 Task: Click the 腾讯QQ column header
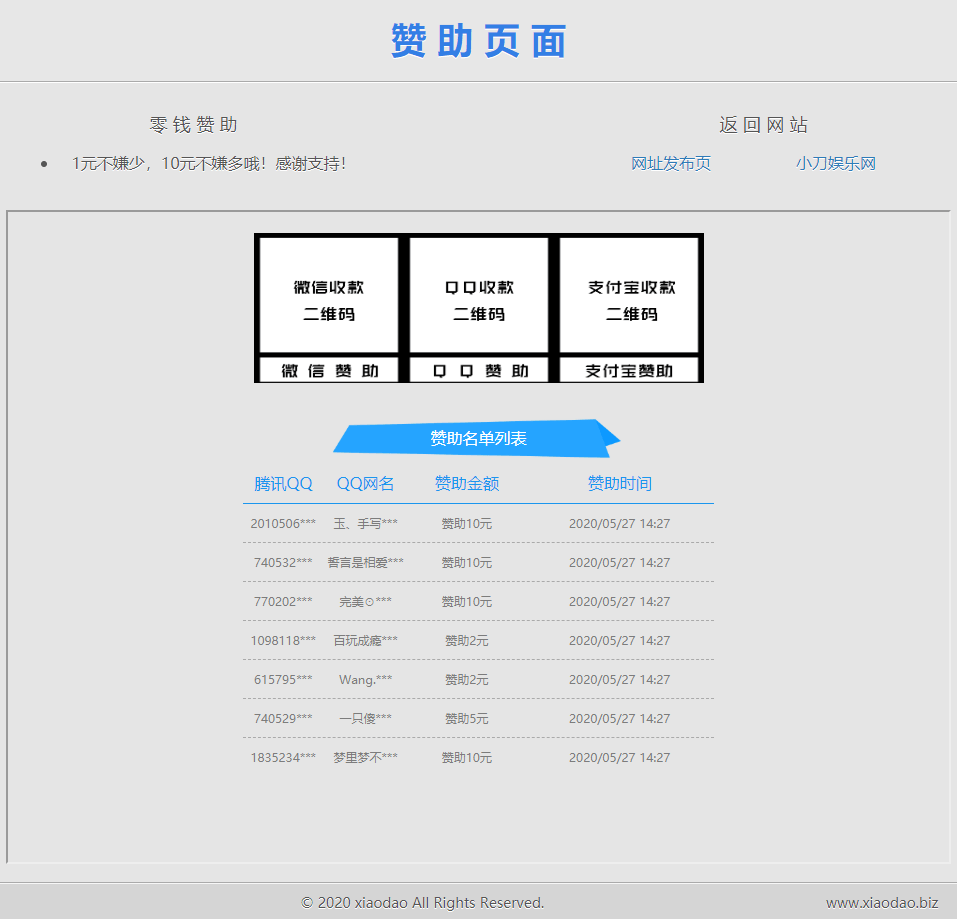coord(283,484)
